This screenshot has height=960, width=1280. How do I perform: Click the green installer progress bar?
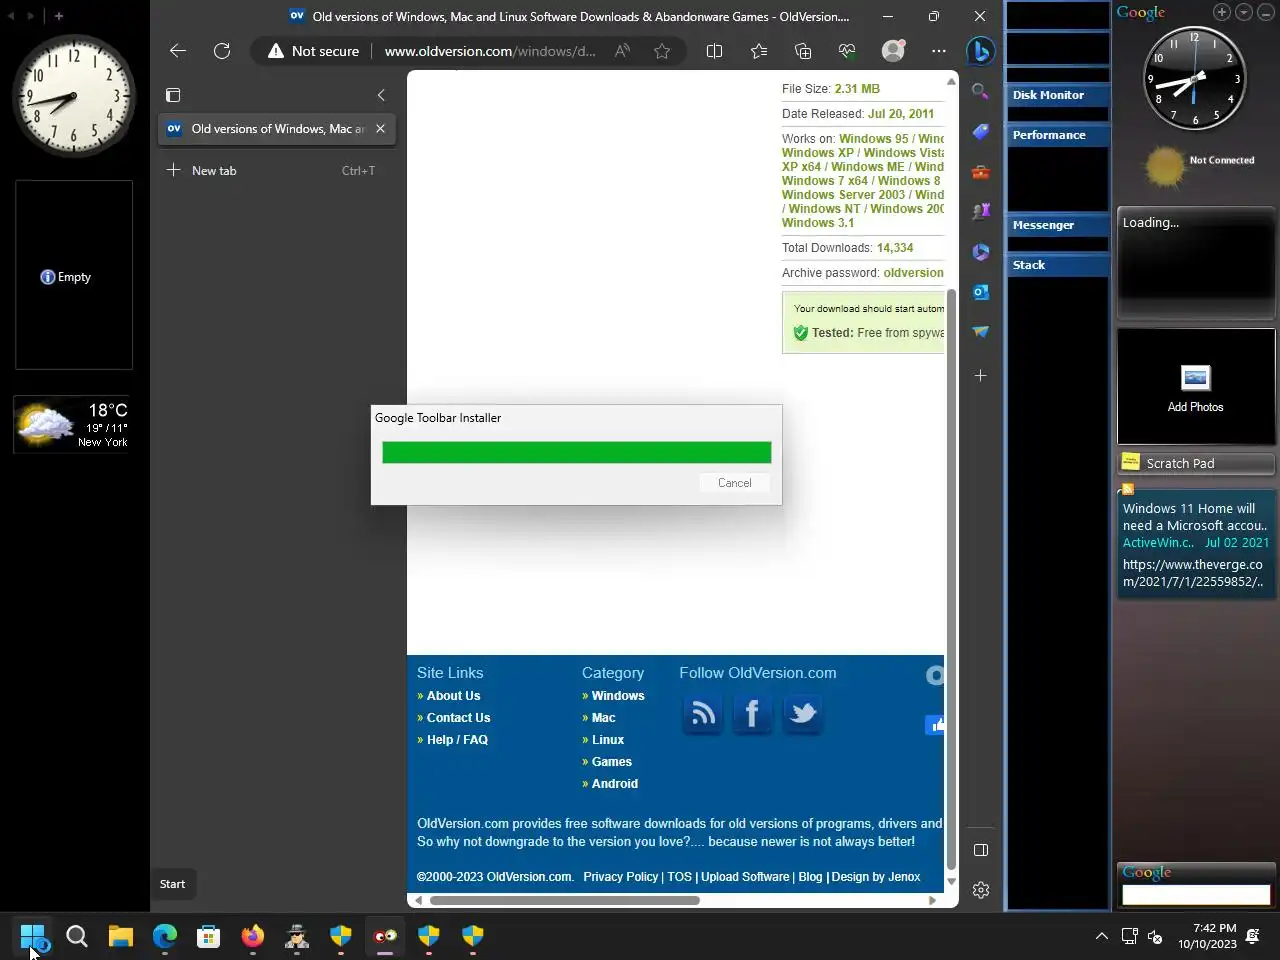pyautogui.click(x=577, y=453)
